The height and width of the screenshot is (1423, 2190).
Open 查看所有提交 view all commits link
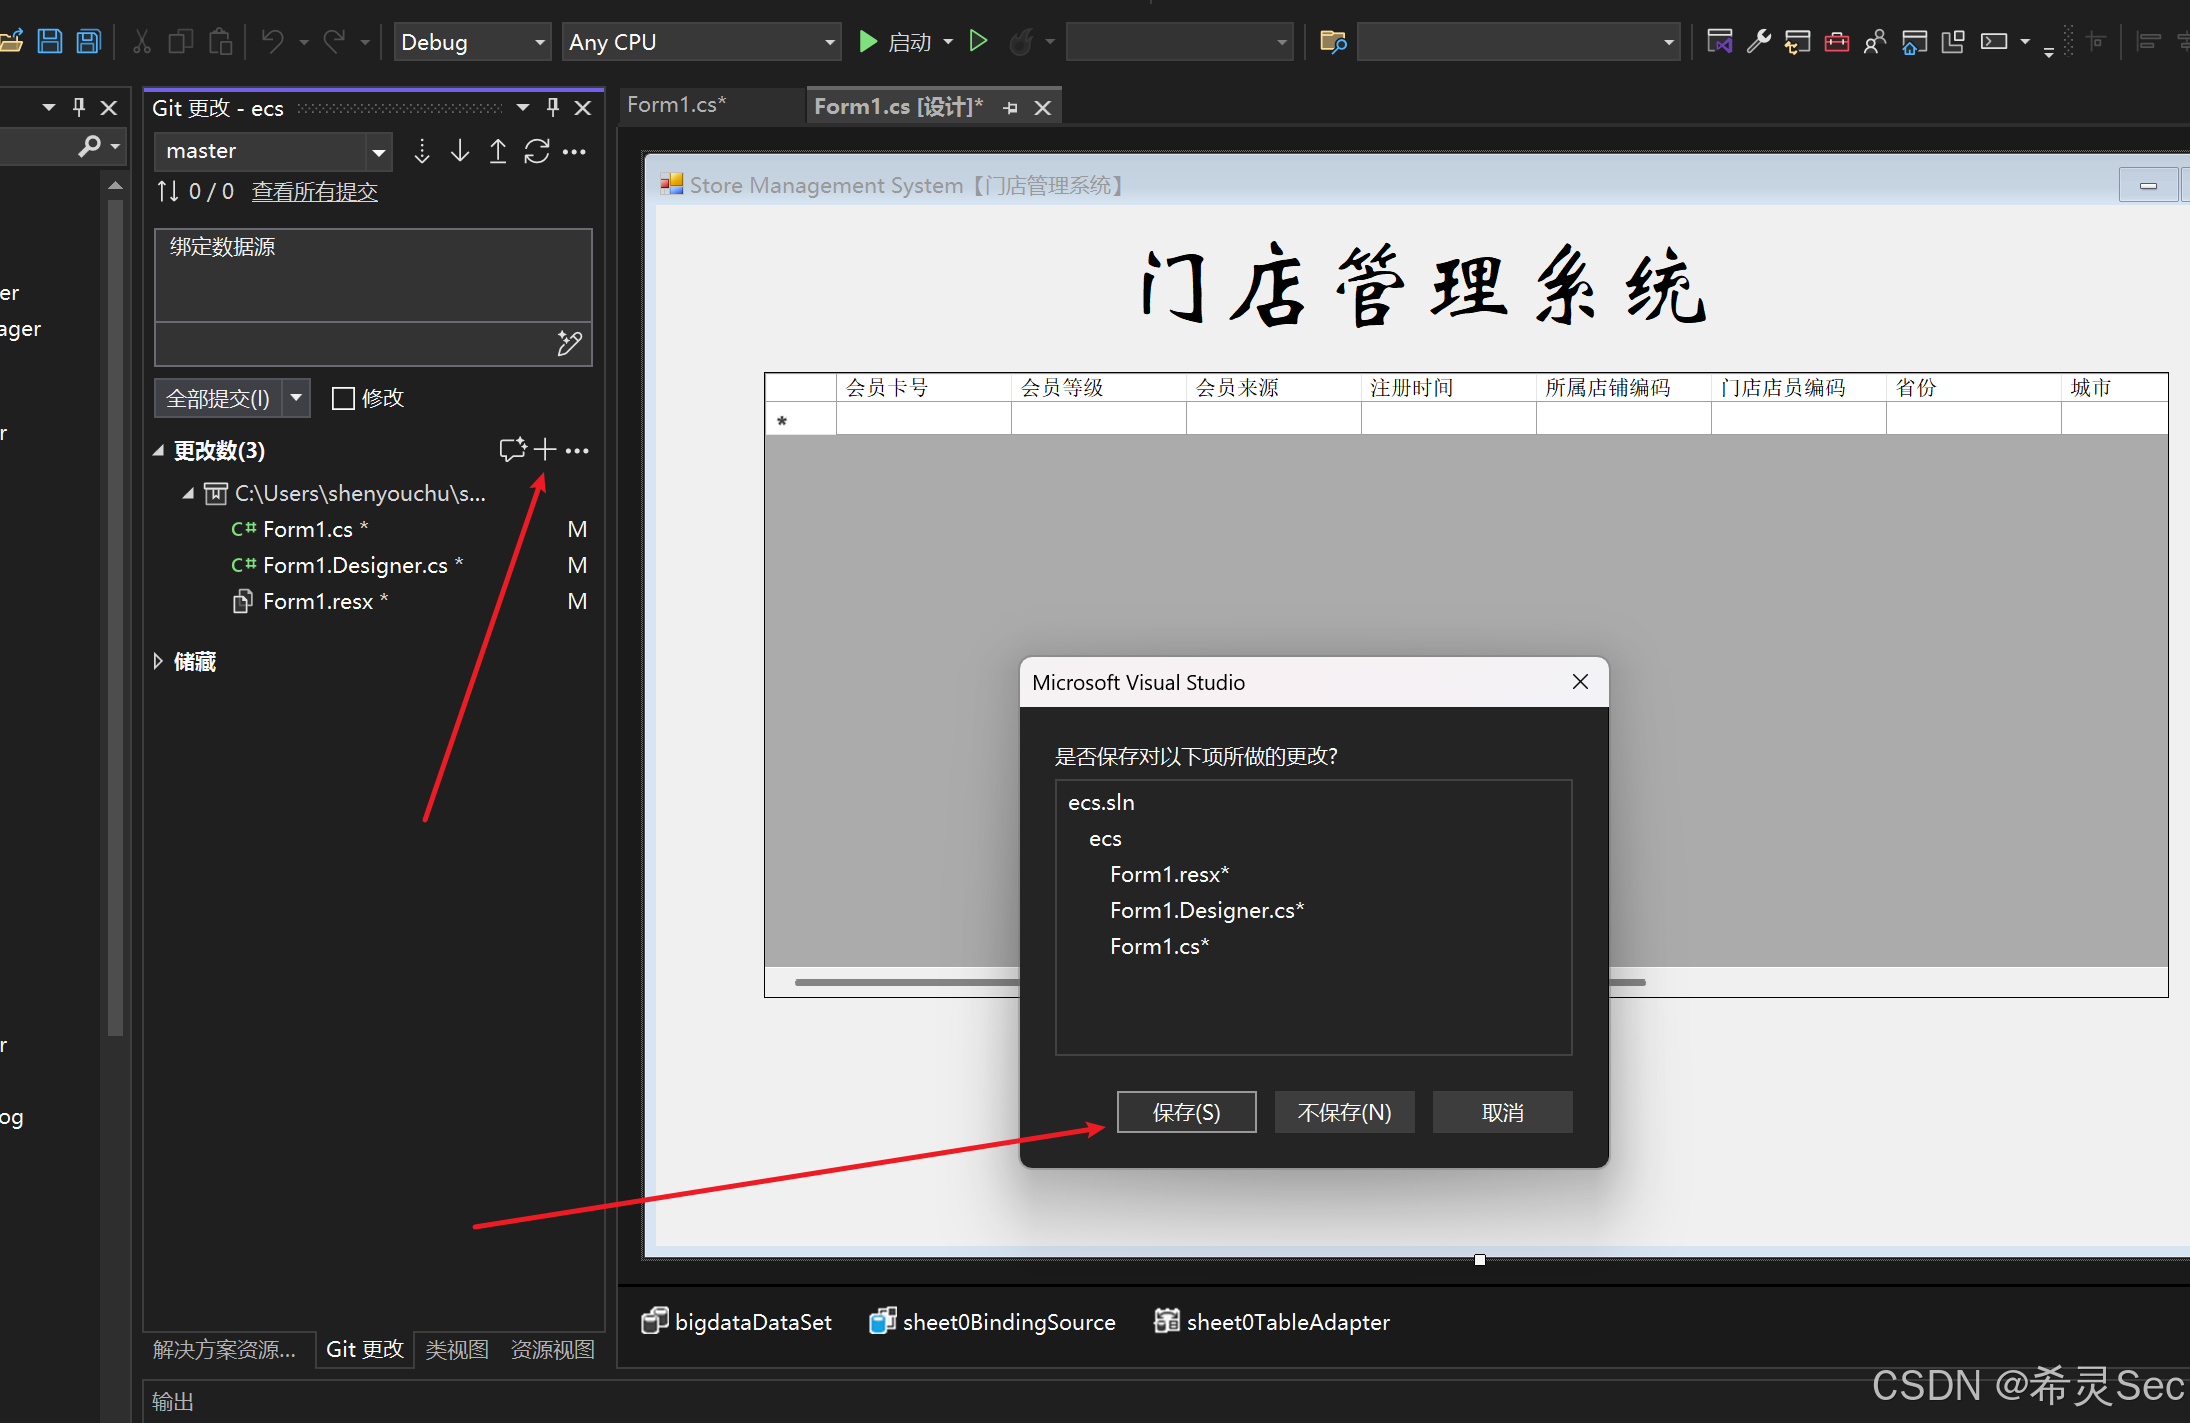(314, 191)
